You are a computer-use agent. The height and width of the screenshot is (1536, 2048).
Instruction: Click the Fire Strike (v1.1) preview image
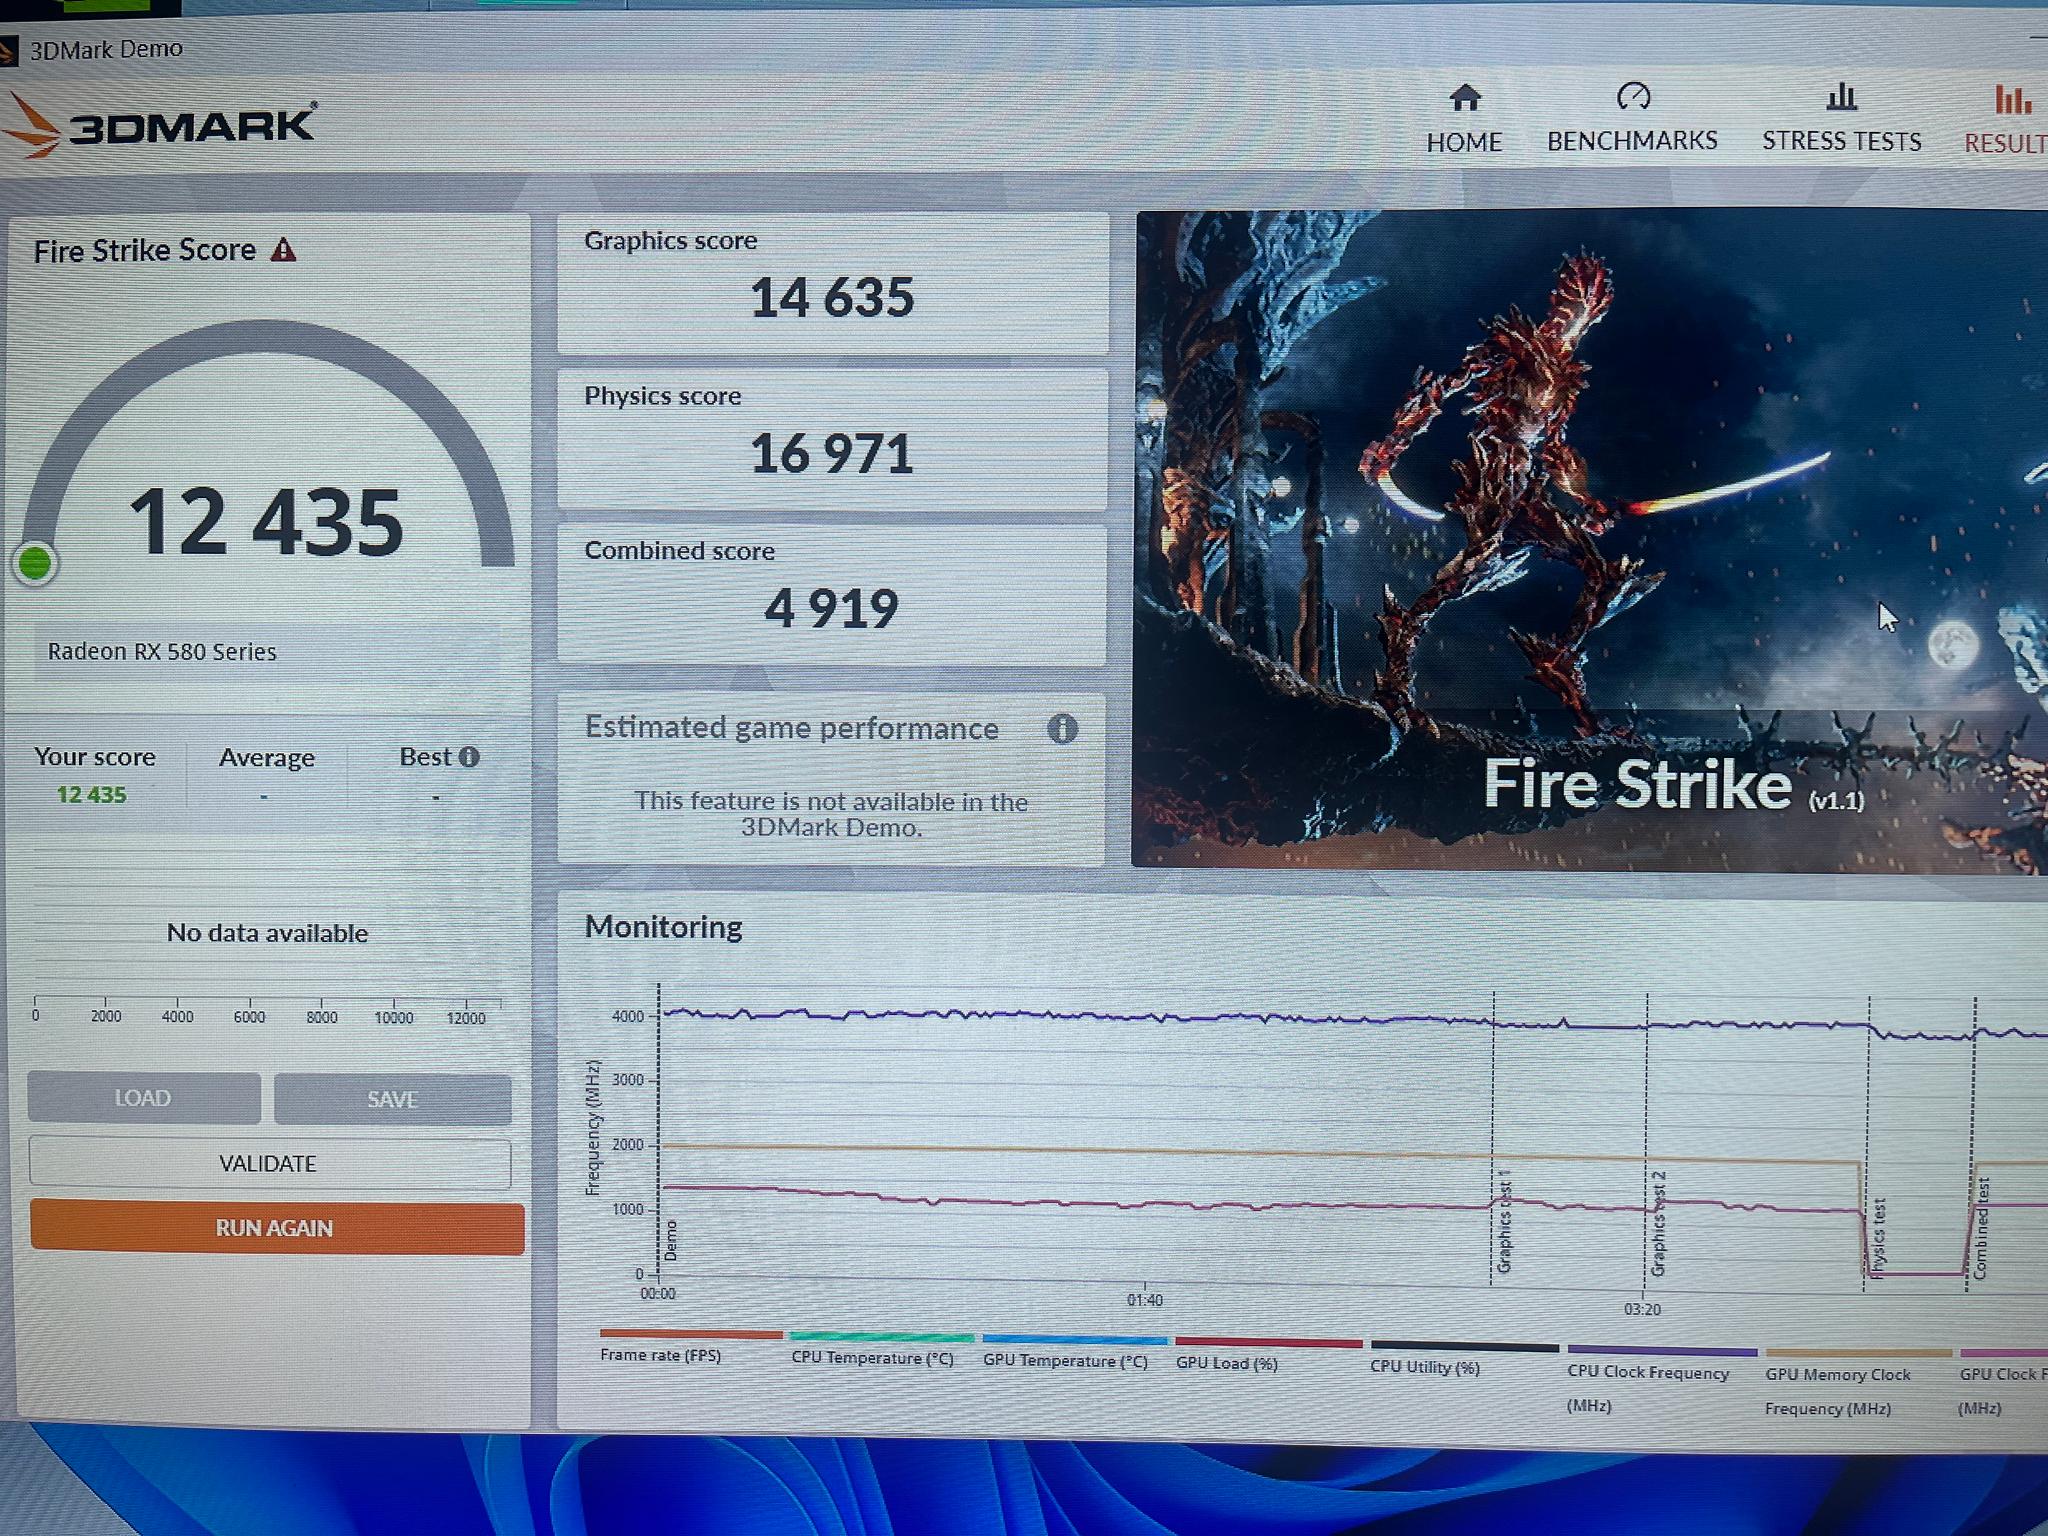(x=1590, y=540)
